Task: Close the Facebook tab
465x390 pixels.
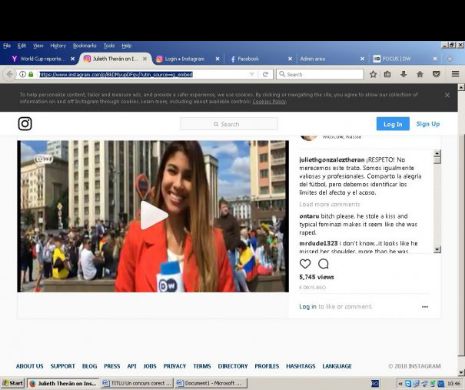Action: 290,59
